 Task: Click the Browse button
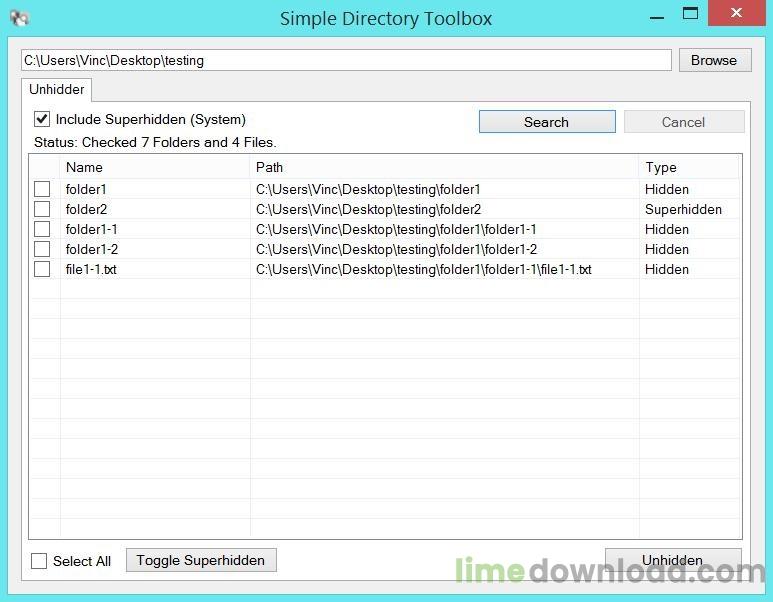pos(715,60)
